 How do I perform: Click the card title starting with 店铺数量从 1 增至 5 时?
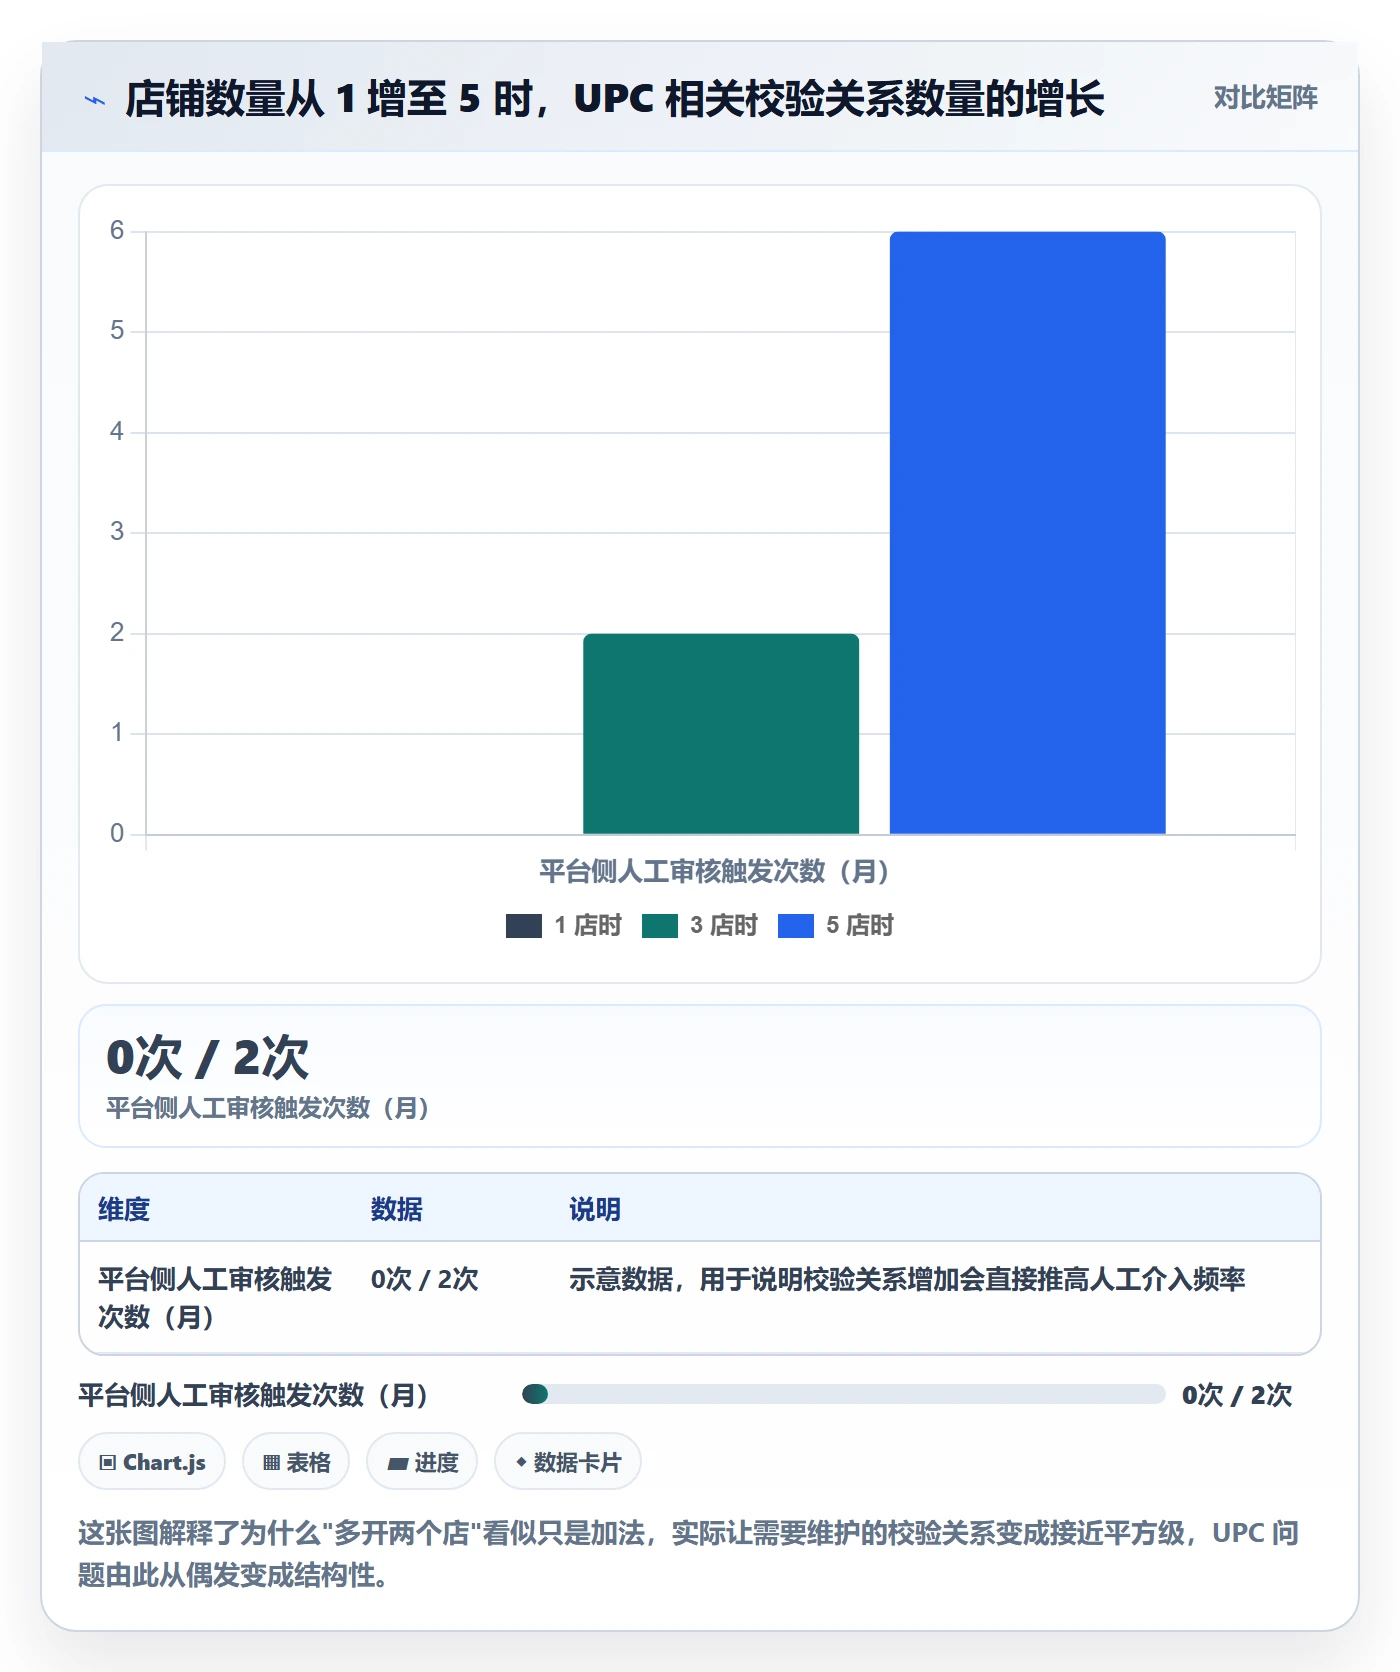(x=614, y=99)
